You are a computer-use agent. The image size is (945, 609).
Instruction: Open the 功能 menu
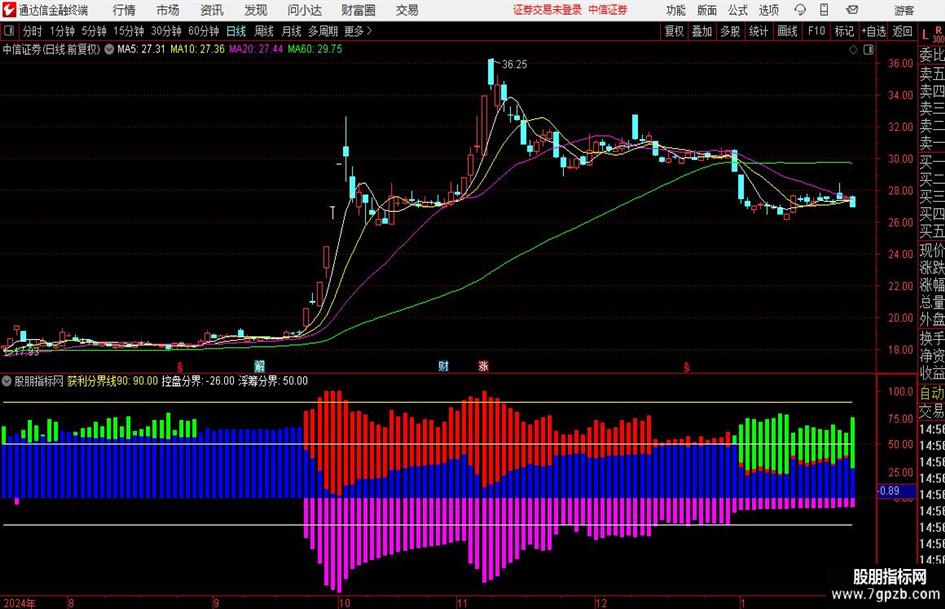coord(676,10)
